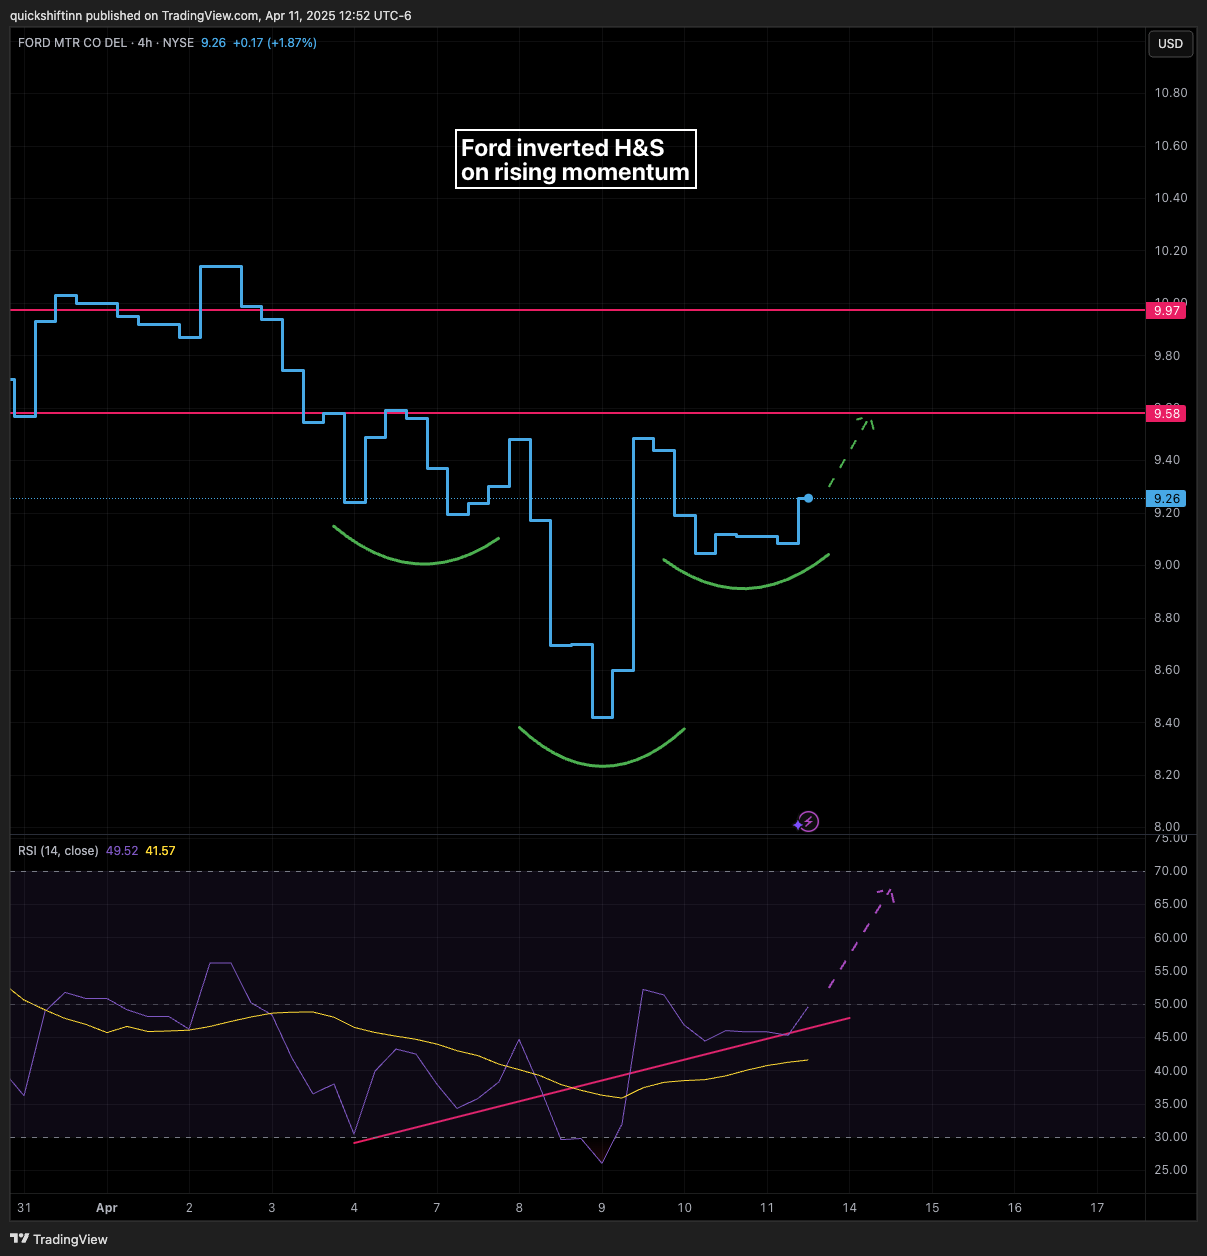Click the RSI value 49.52
Image resolution: width=1207 pixels, height=1256 pixels.
coord(122,851)
